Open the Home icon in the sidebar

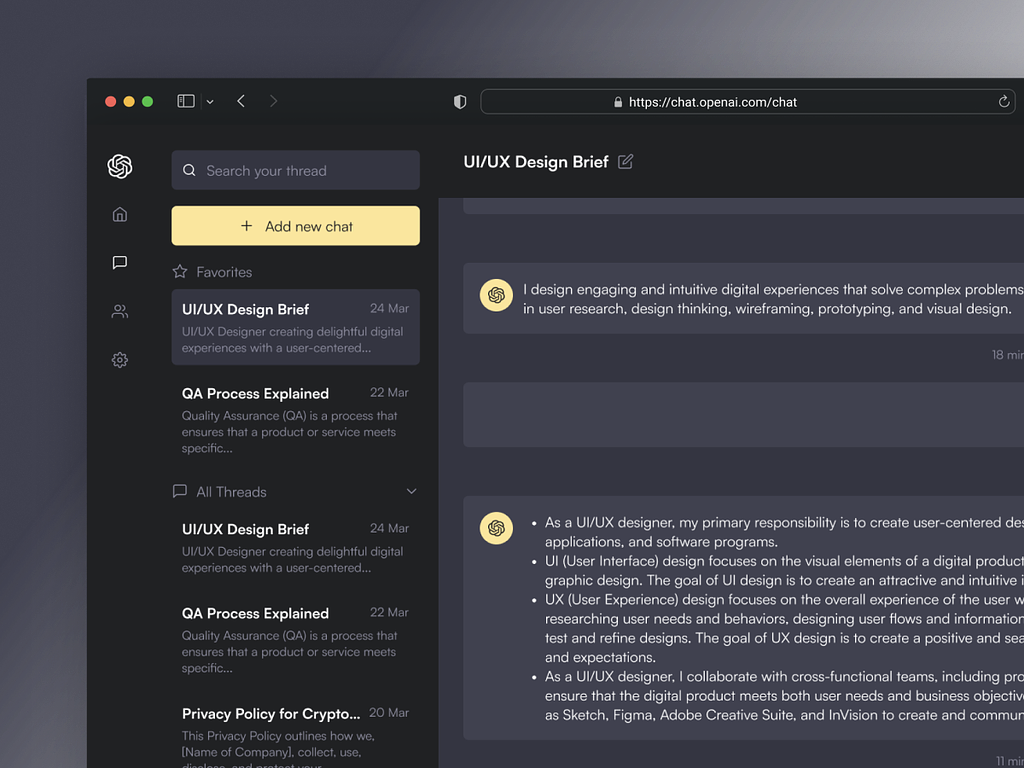coord(120,214)
